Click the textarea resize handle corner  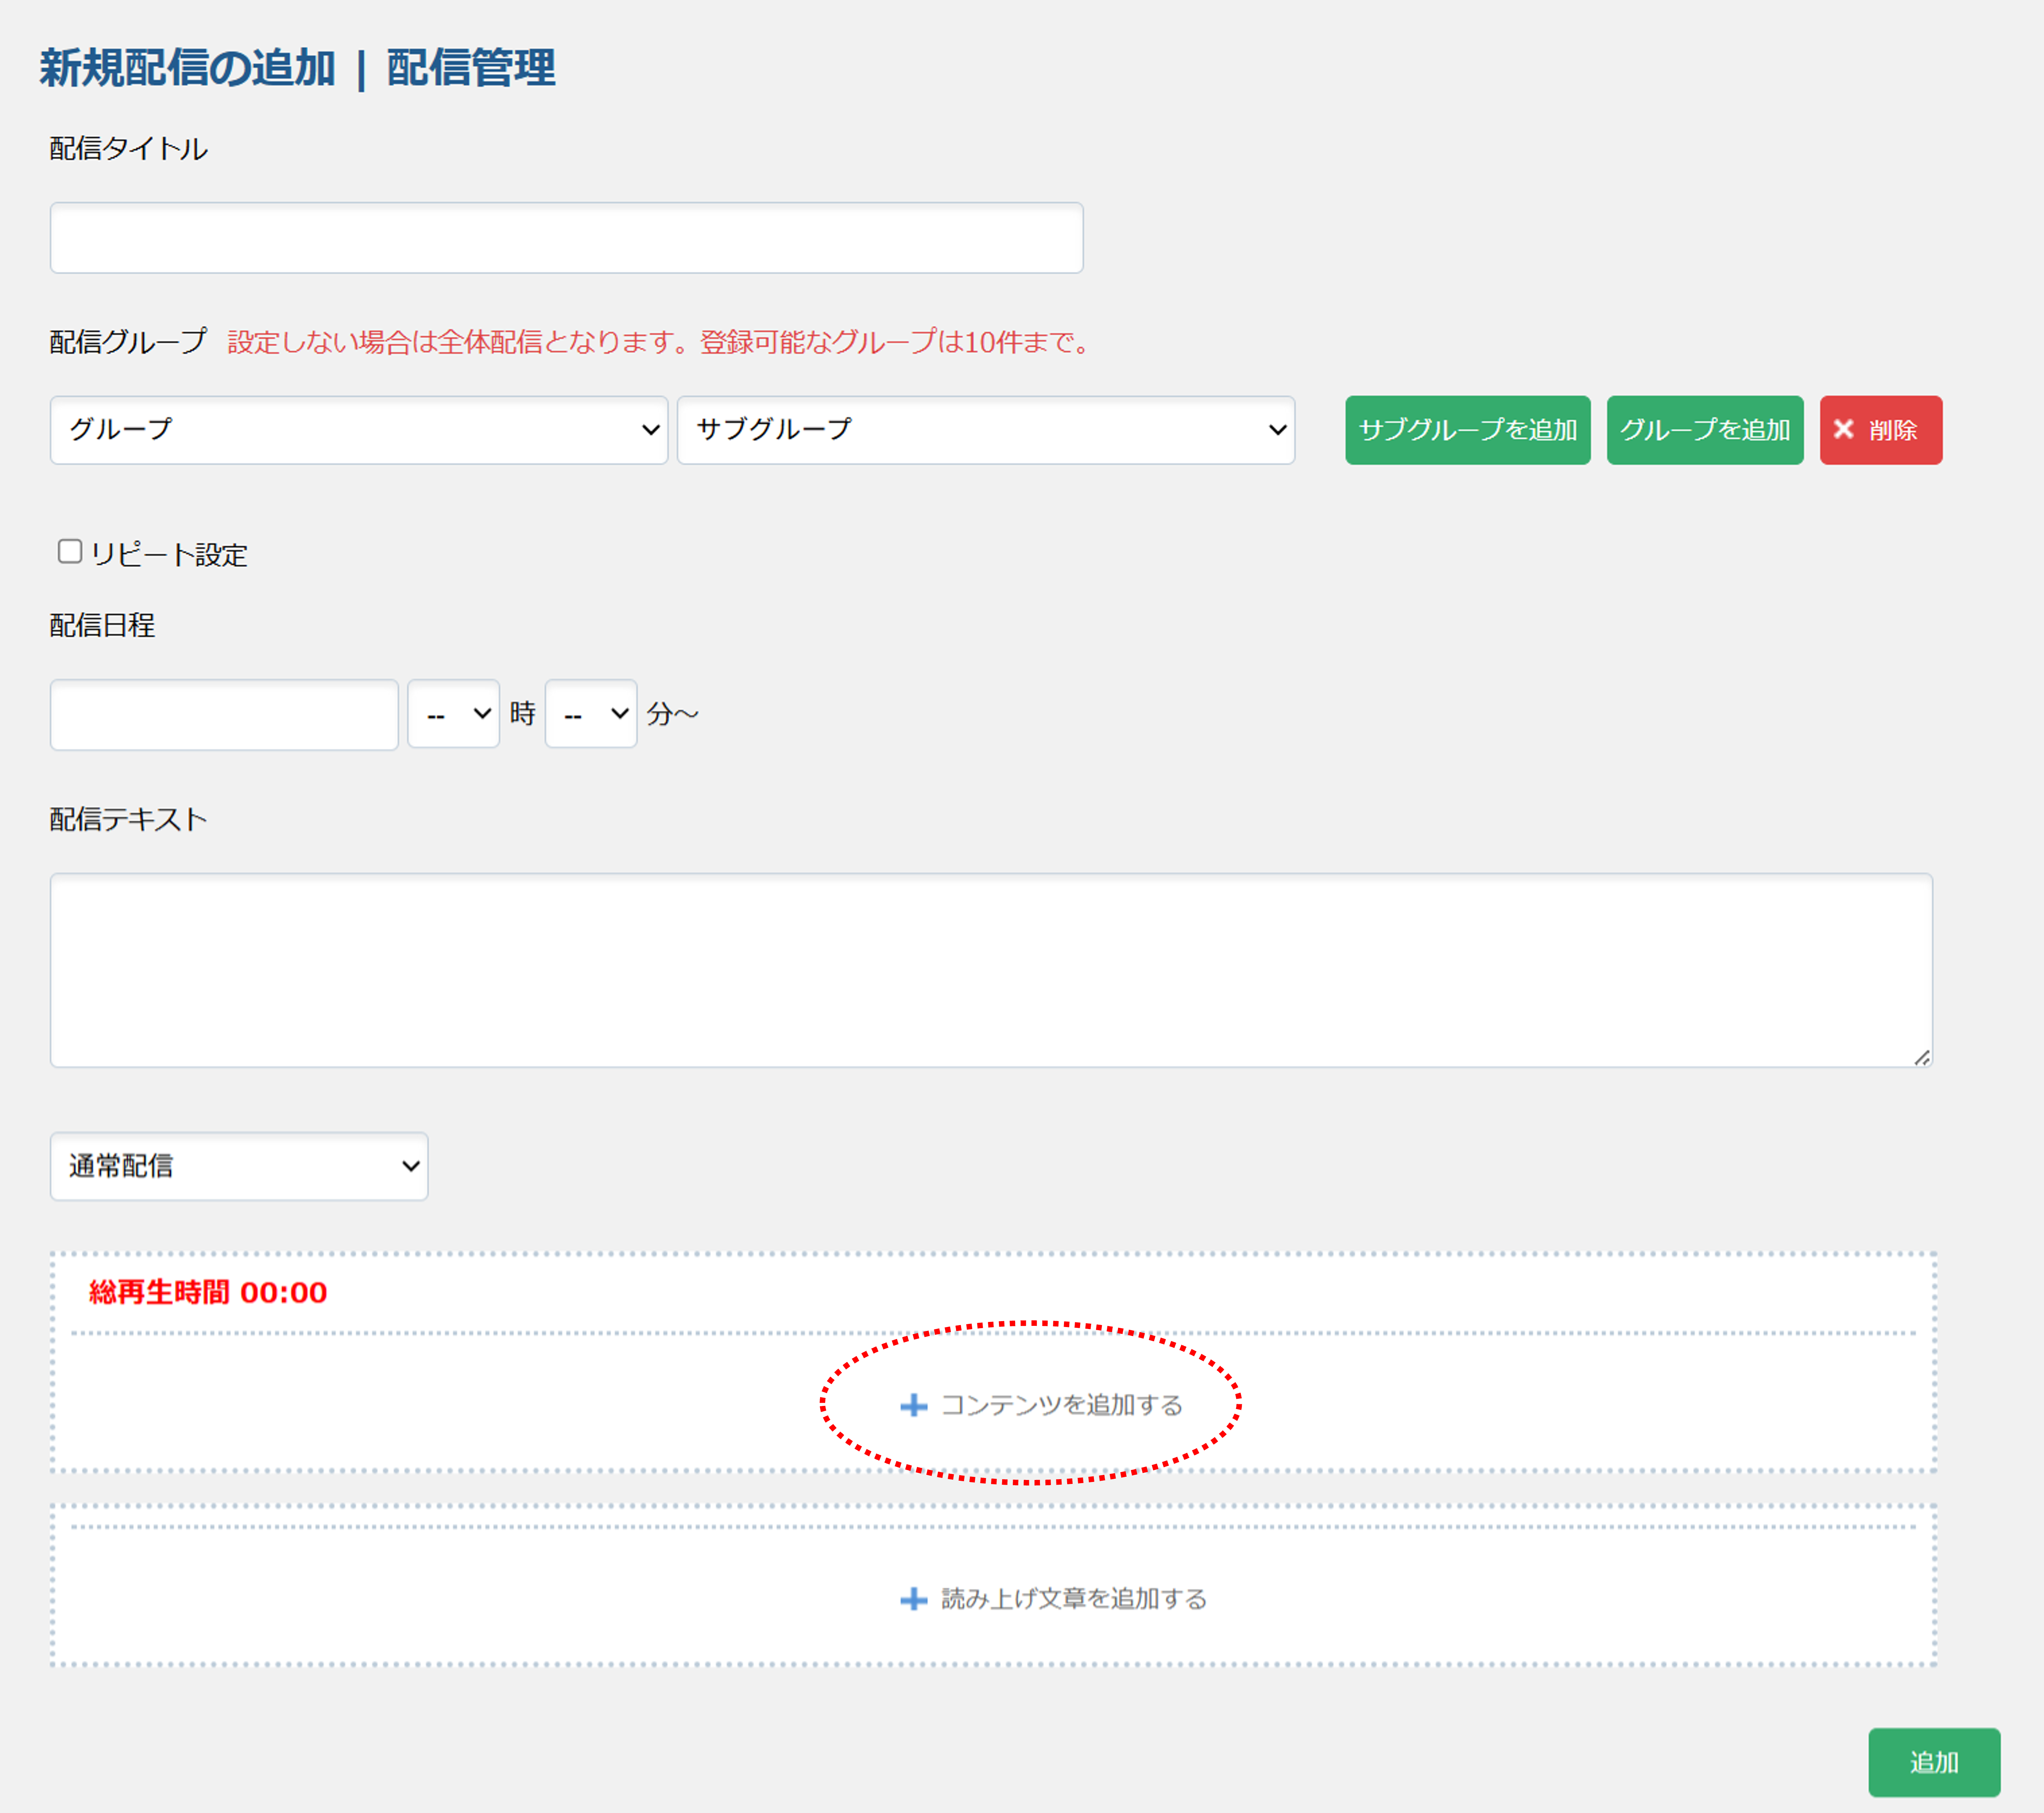pos(1921,1058)
